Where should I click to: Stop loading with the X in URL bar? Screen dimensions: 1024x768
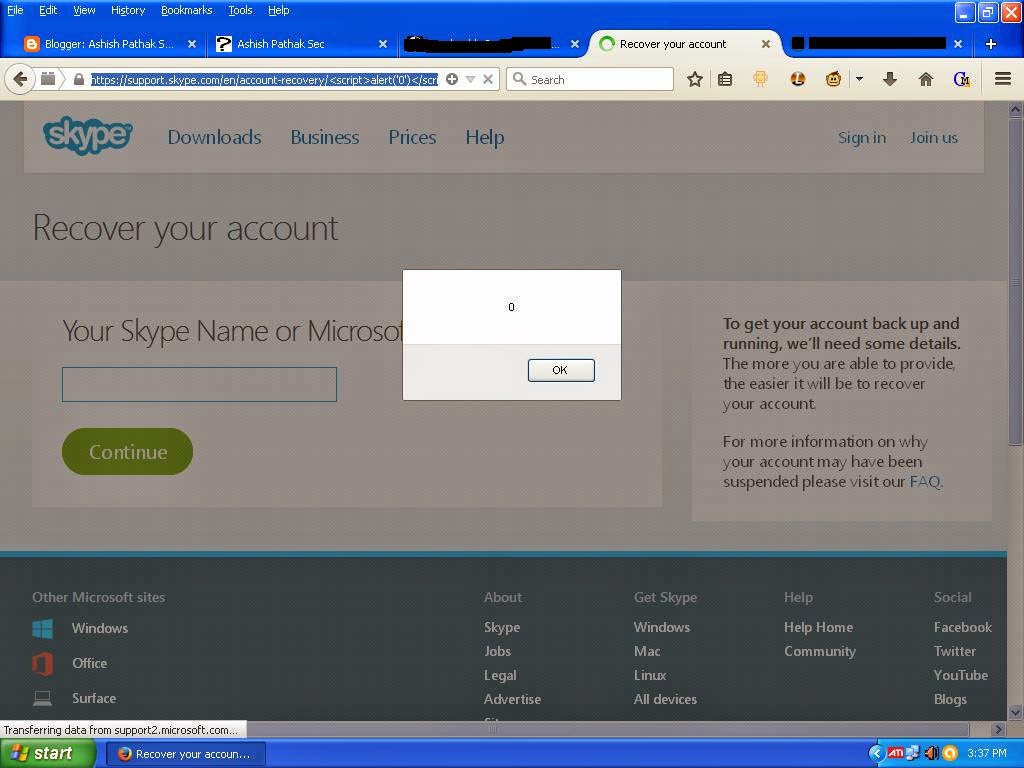tap(488, 79)
